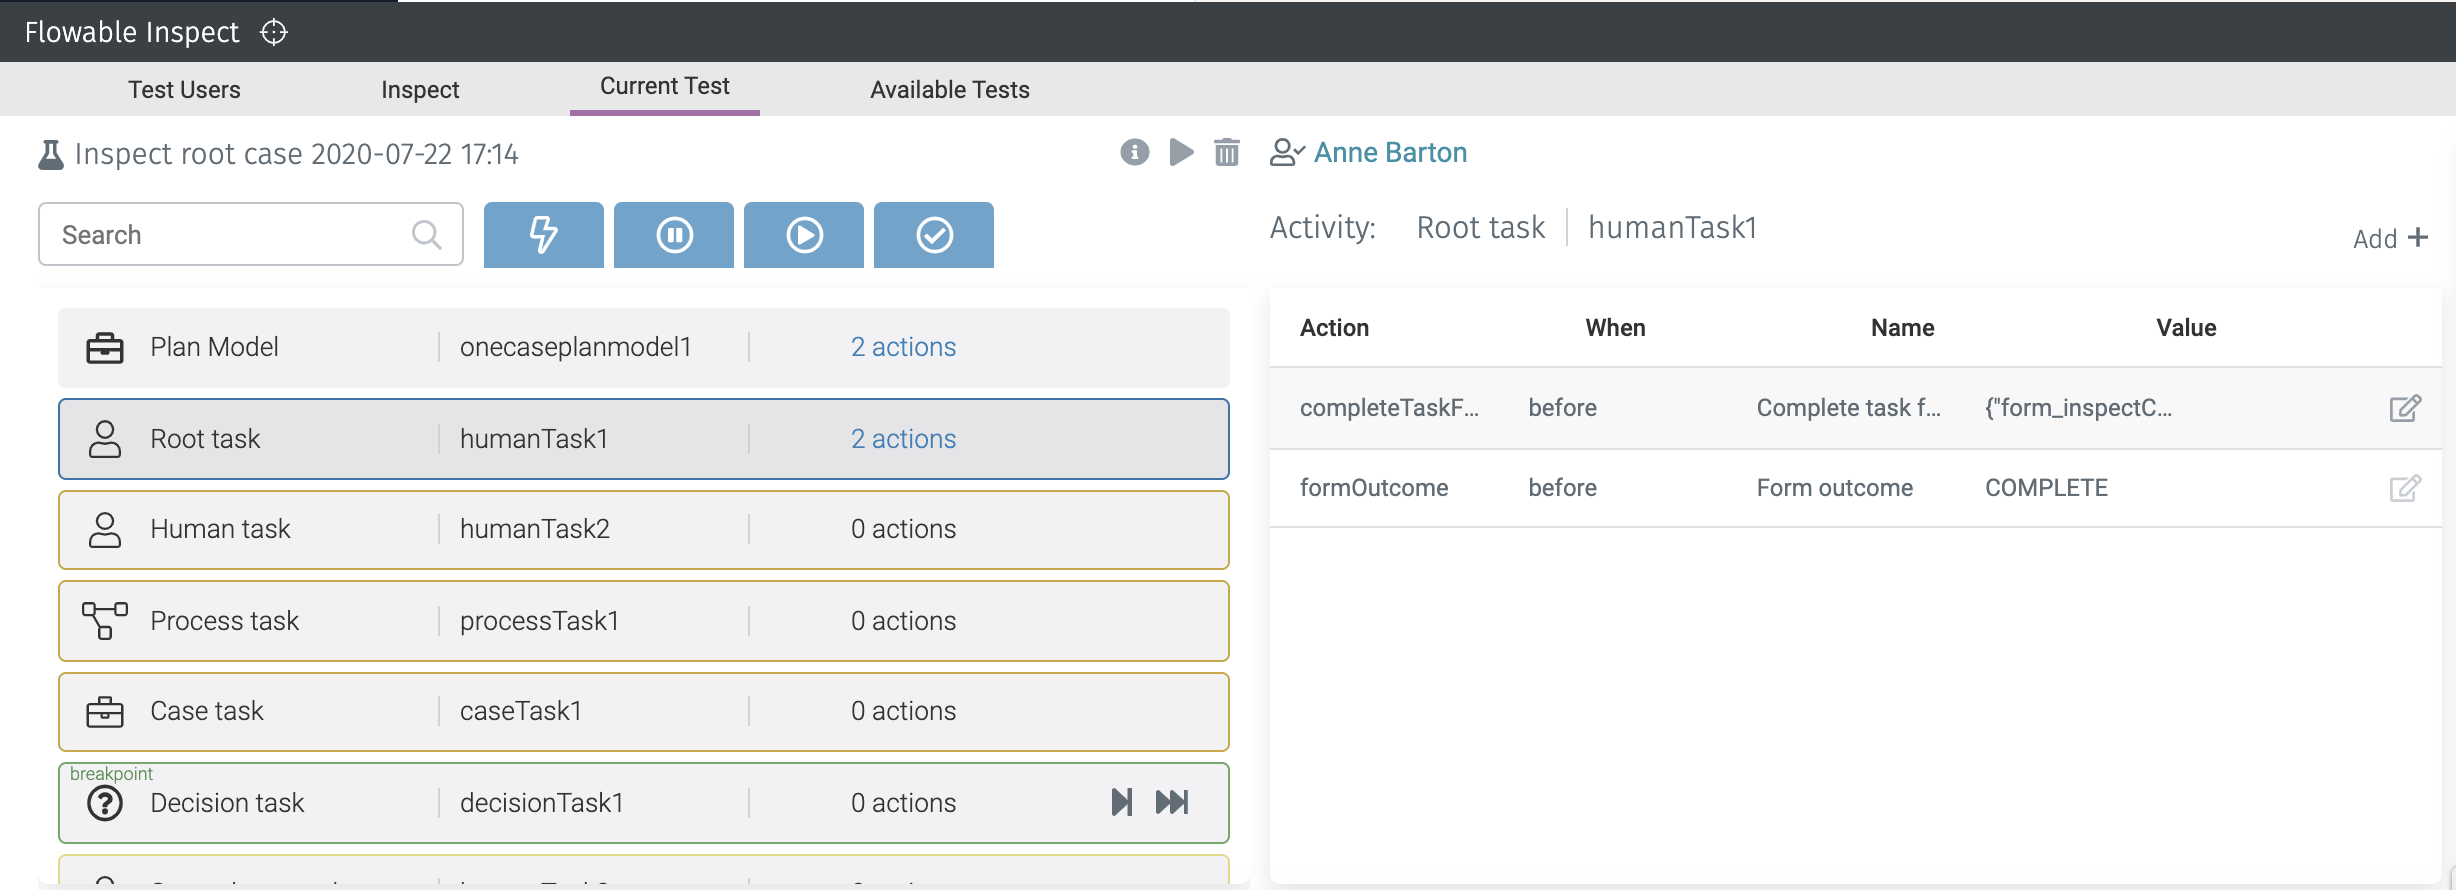This screenshot has height=890, width=2456.
Task: Click the pause circle filter button
Action: pos(673,235)
